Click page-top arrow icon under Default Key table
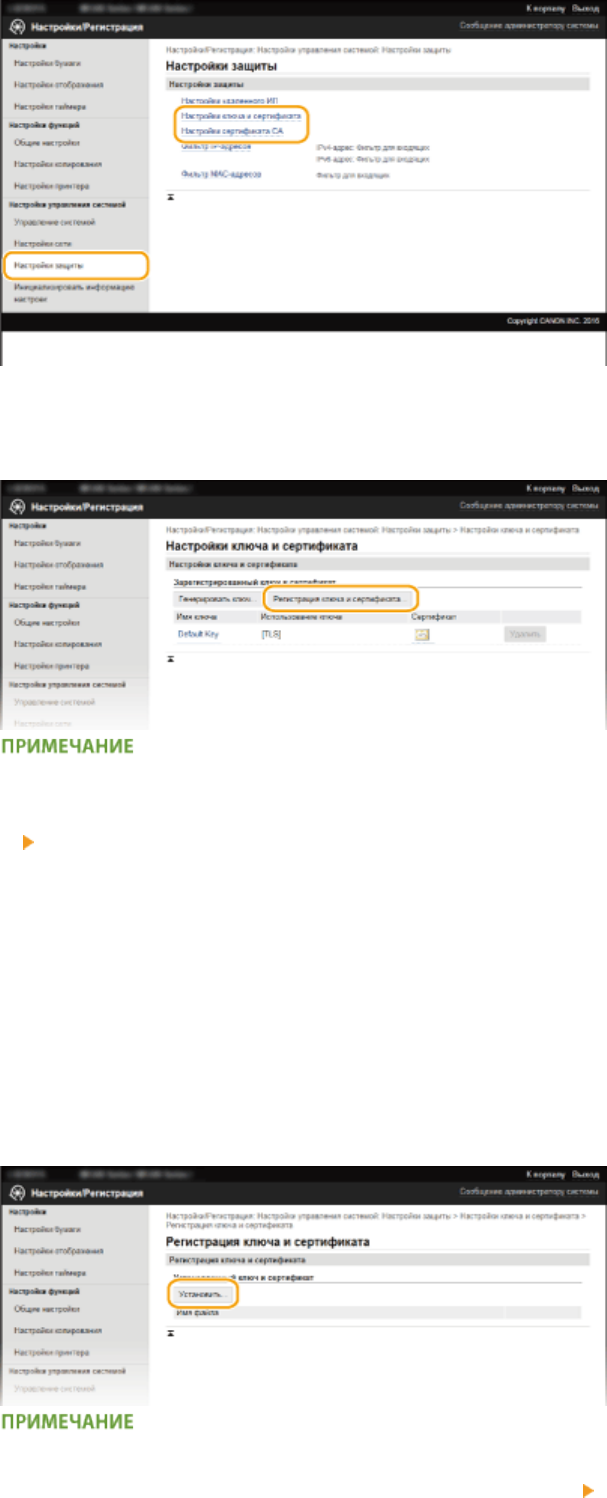607x1498 pixels. click(x=170, y=658)
